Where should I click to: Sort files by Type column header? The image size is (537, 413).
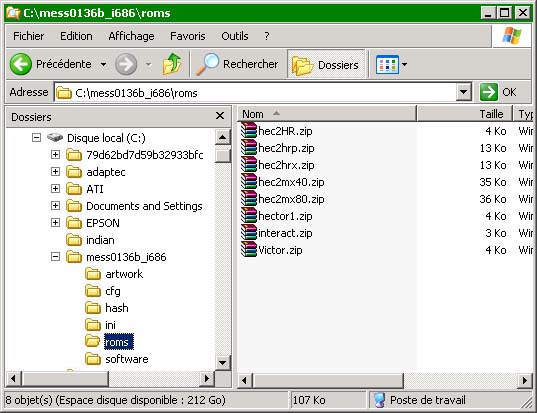pyautogui.click(x=523, y=114)
